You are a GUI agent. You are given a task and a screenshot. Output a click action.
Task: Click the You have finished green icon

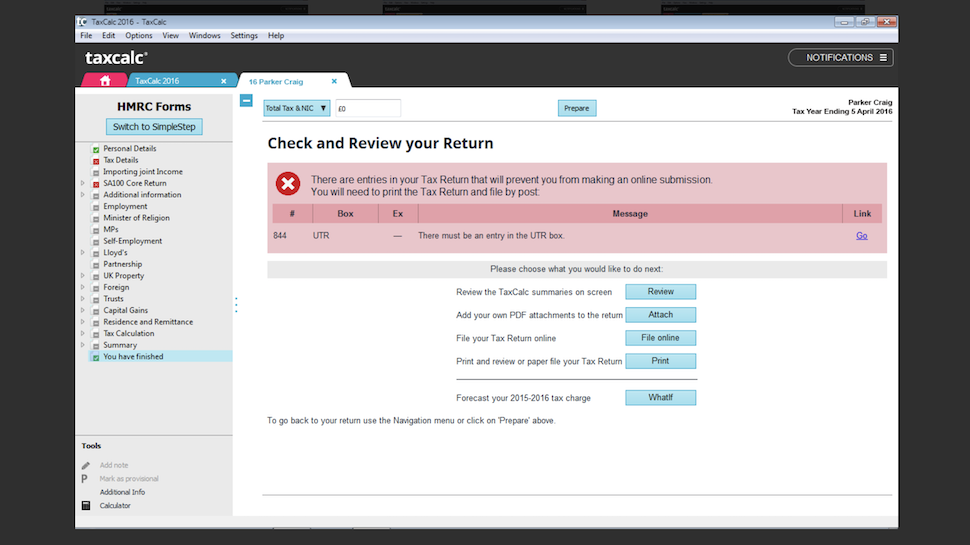96,358
